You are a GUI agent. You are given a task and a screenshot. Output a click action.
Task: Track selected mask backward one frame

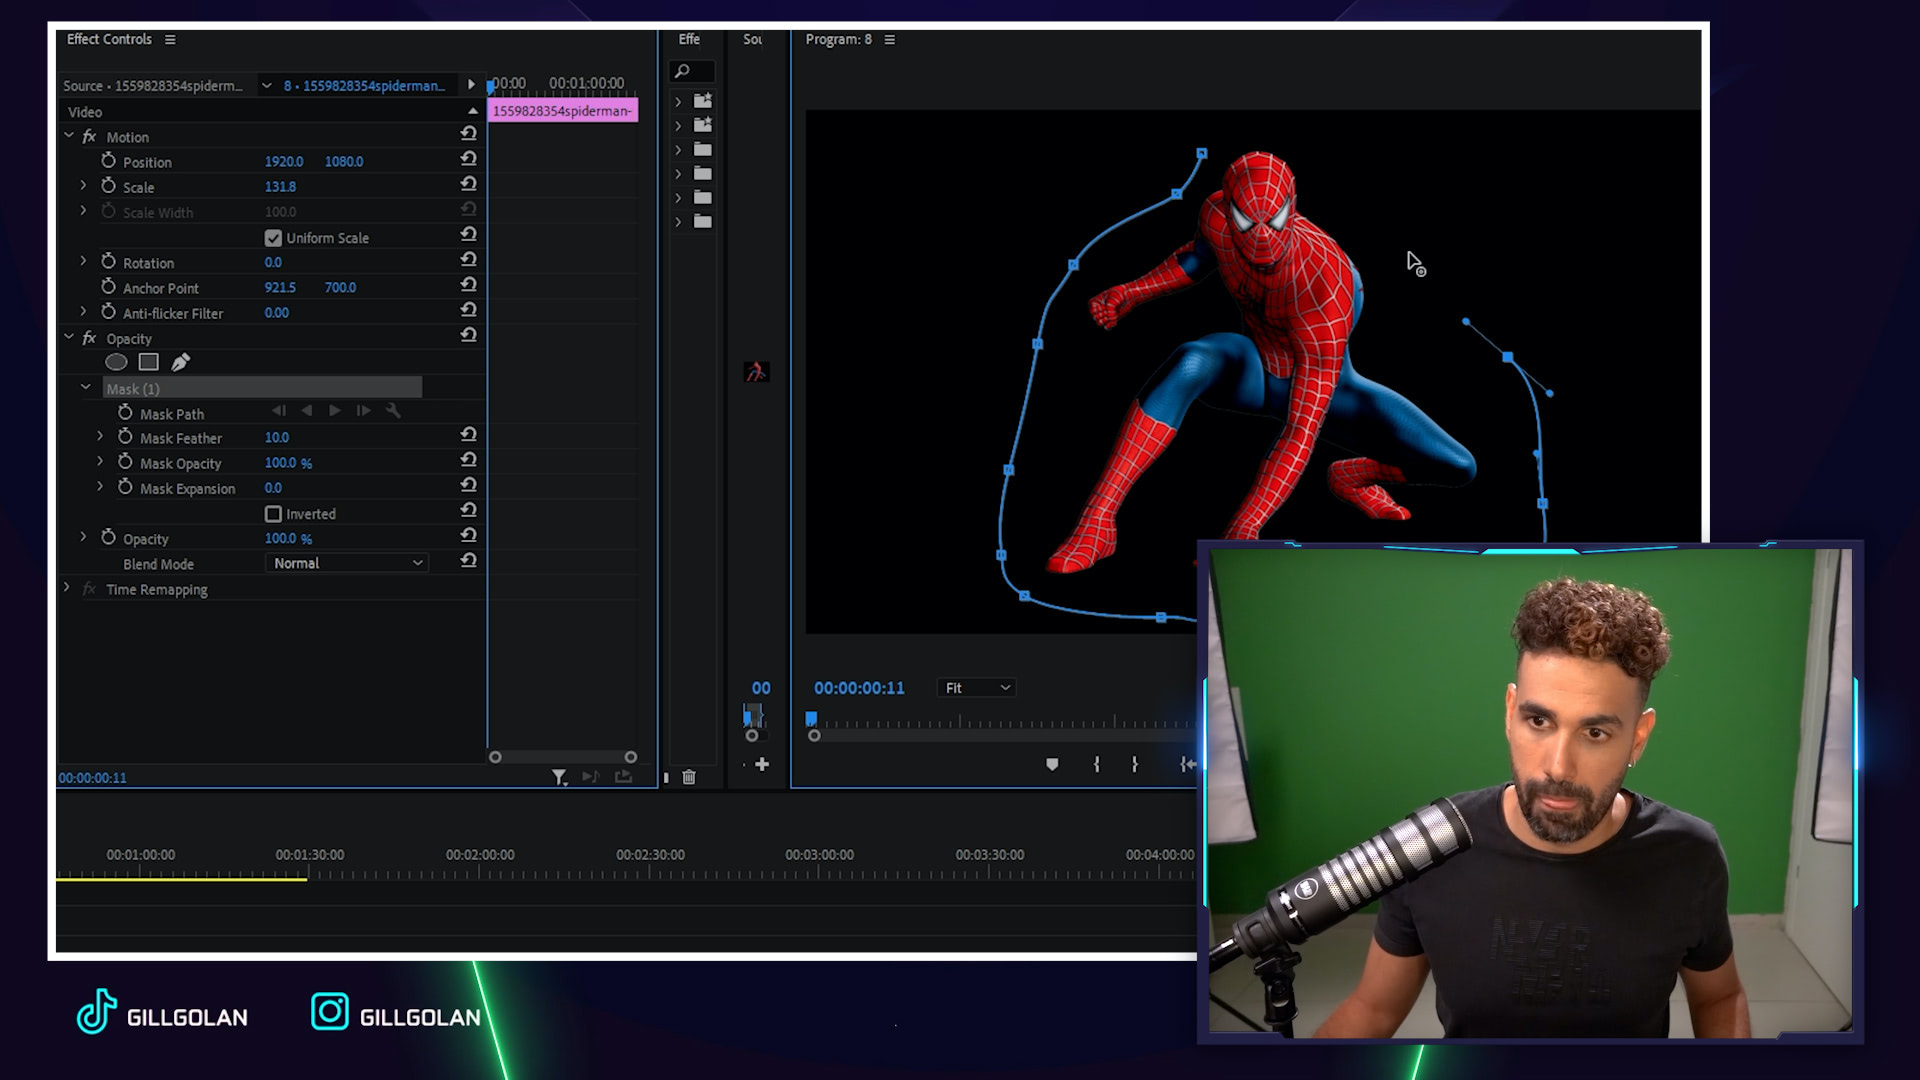279,411
